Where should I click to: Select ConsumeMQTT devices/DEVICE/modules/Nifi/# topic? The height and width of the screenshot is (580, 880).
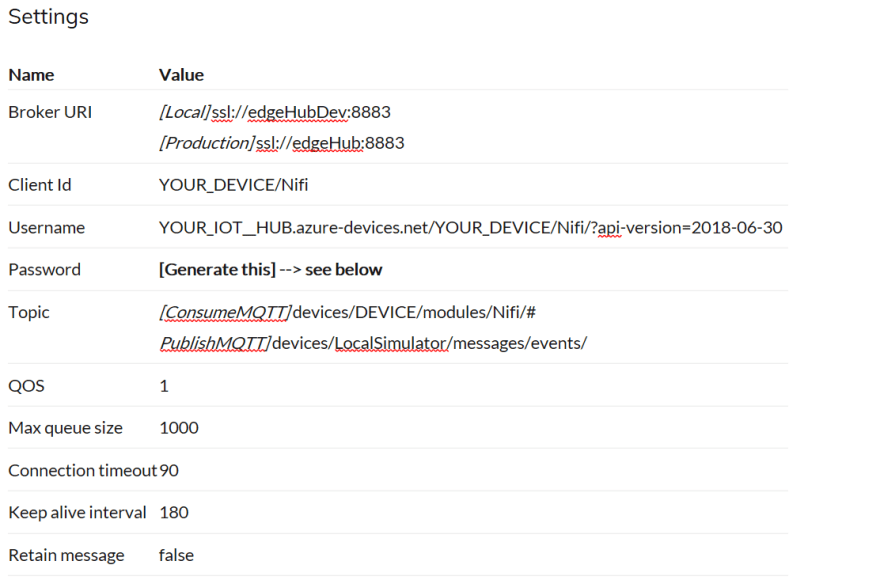click(x=347, y=313)
